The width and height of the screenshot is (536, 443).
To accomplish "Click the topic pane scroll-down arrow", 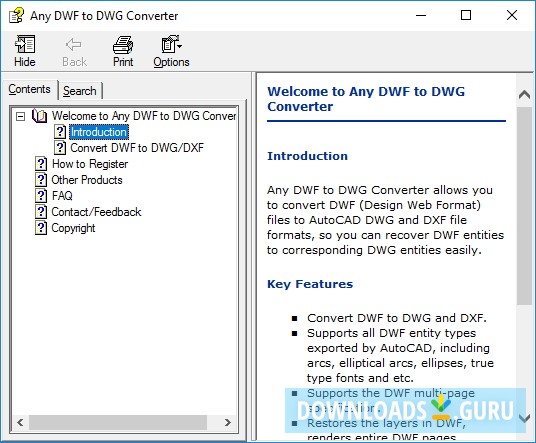I will tap(524, 418).
